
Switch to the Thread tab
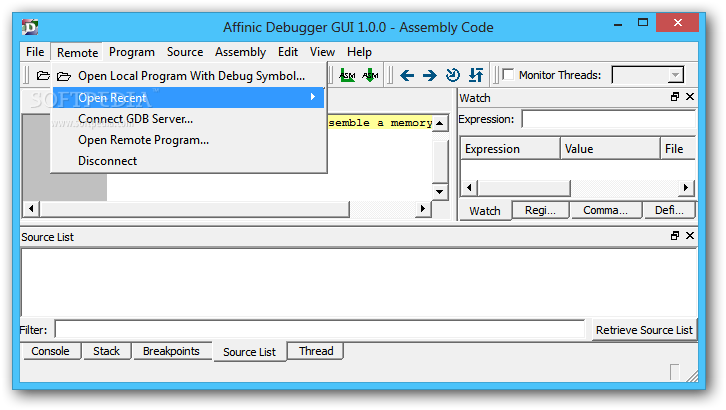coord(316,351)
